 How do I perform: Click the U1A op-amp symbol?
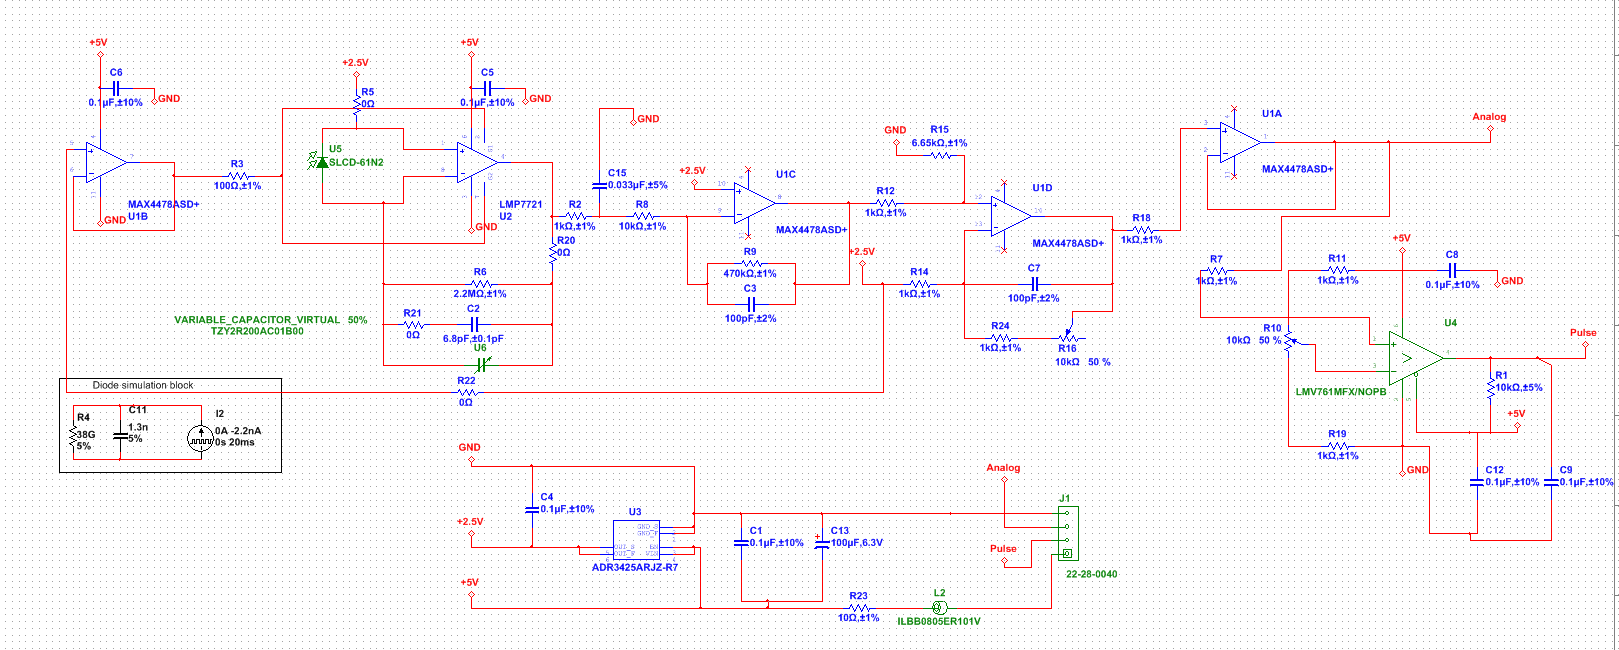tap(1239, 142)
